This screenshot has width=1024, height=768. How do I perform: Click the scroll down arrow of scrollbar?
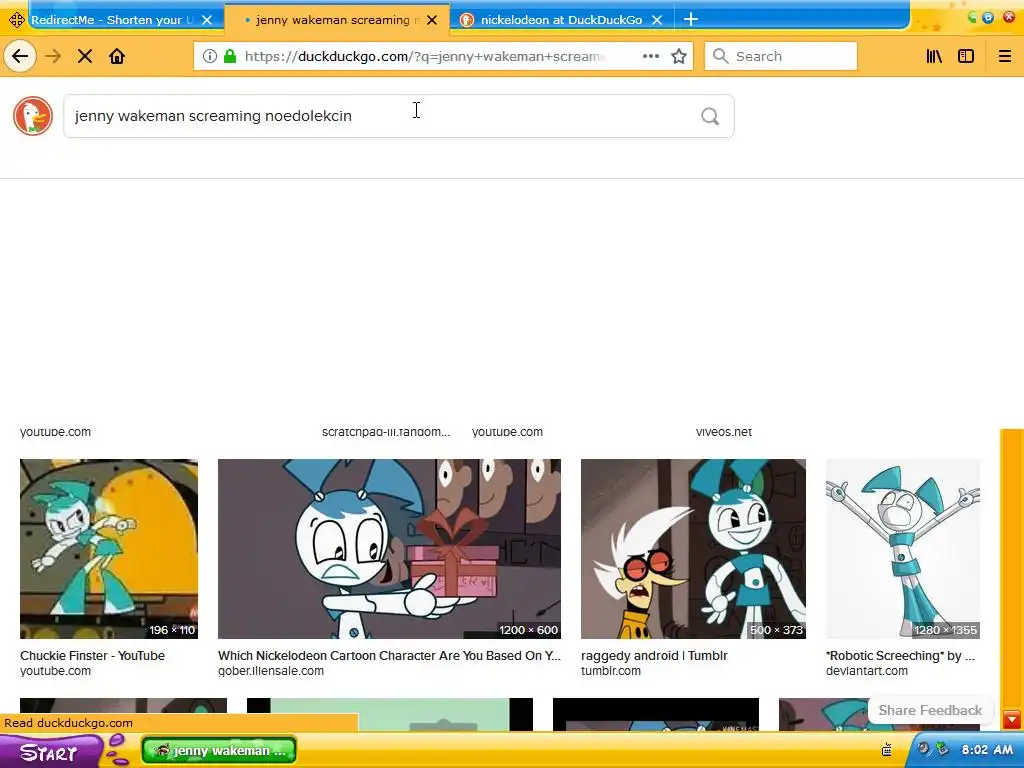point(1012,720)
